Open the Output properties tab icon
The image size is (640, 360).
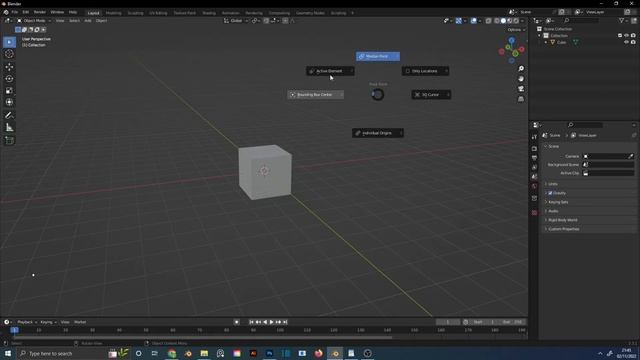pos(534,158)
